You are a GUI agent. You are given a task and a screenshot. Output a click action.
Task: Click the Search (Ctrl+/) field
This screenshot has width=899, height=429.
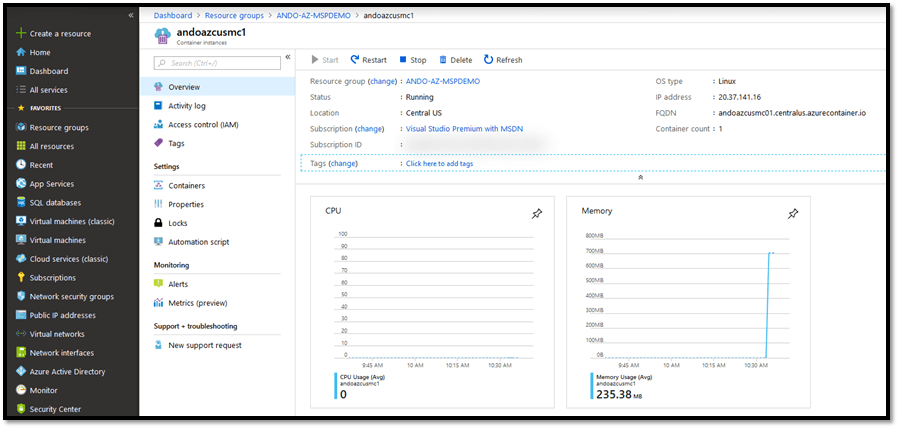217,63
